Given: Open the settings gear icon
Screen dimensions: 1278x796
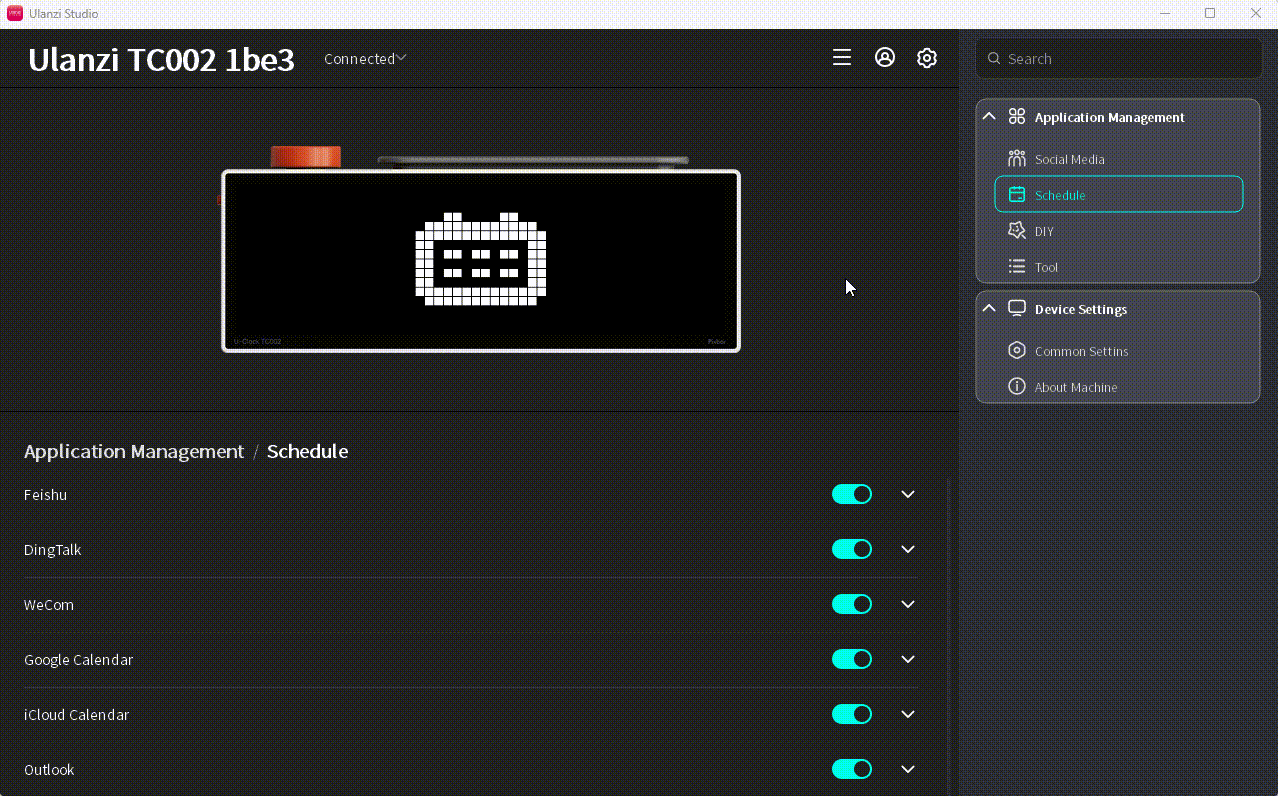Looking at the screenshot, I should click(x=927, y=58).
